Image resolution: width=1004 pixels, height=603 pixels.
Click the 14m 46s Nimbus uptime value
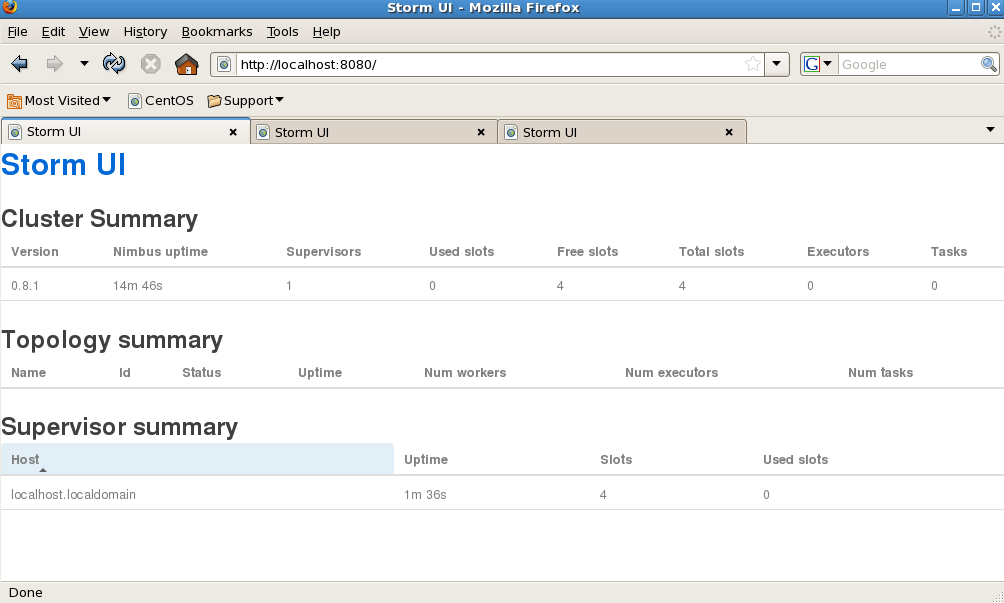(x=138, y=285)
